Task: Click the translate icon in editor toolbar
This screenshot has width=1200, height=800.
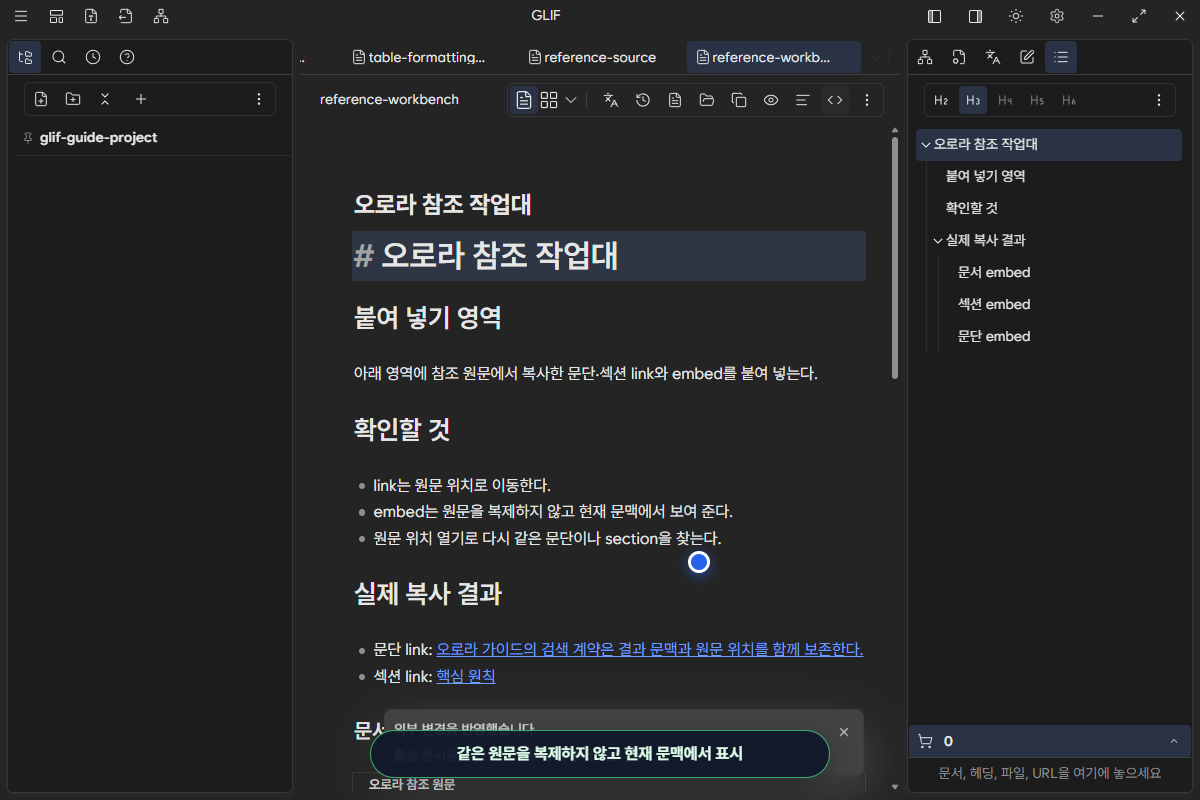Action: click(611, 100)
